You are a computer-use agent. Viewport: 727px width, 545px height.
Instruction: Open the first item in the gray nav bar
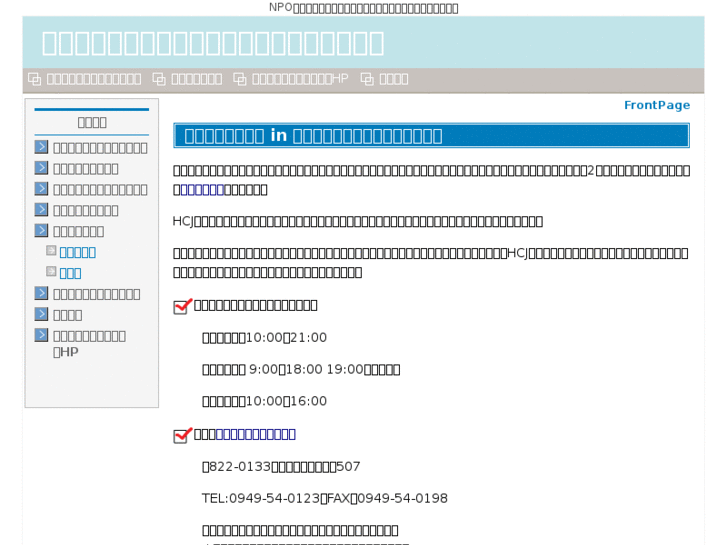point(94,79)
